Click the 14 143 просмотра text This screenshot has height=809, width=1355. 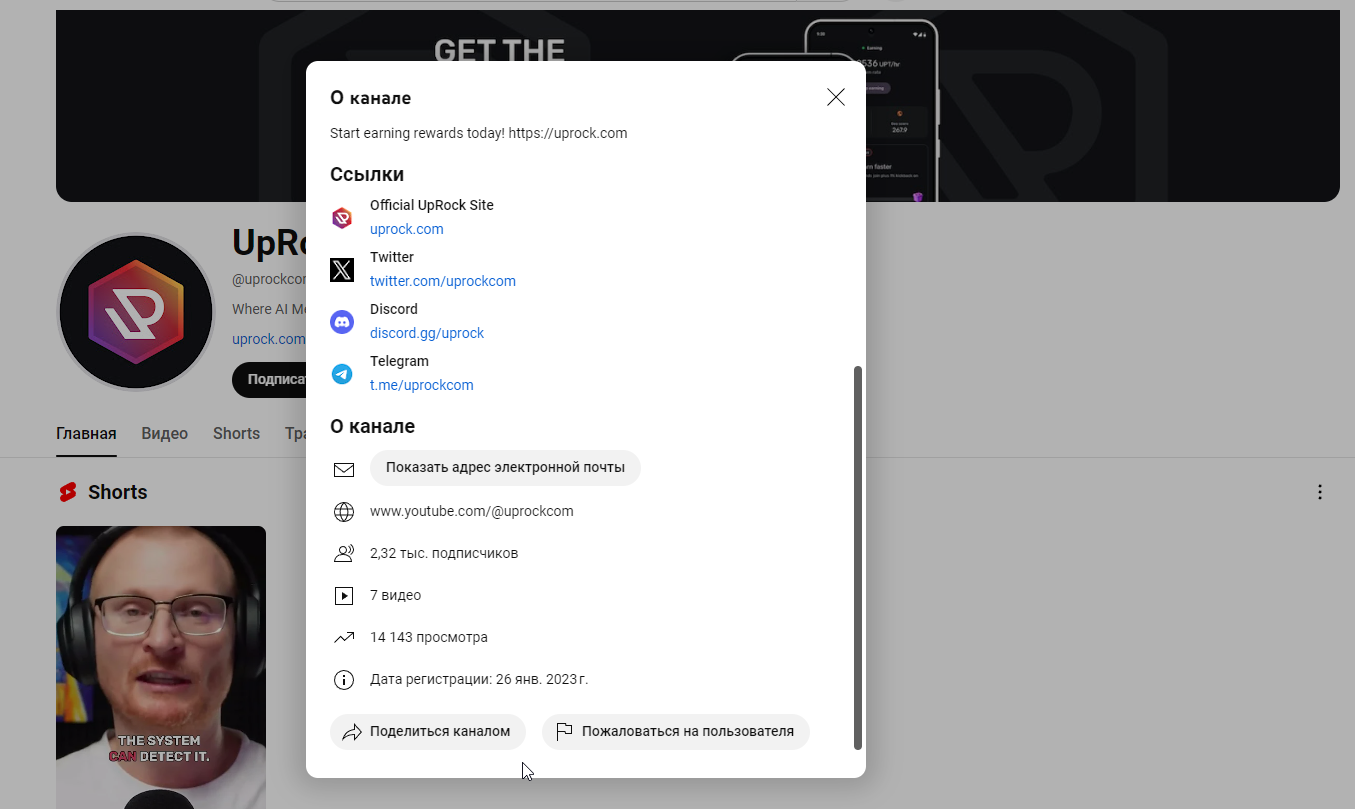(429, 637)
